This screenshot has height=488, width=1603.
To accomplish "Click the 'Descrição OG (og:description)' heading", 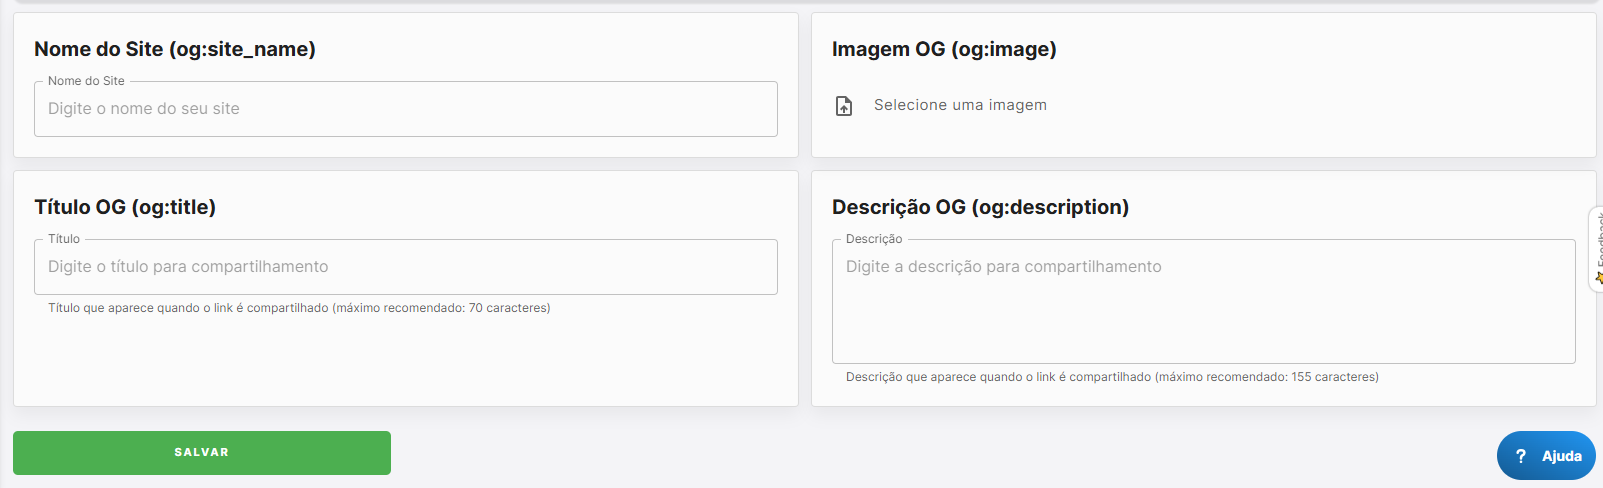I will point(980,207).
